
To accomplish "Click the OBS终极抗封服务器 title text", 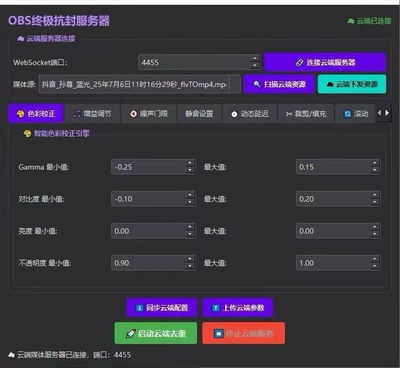I will coord(59,21).
